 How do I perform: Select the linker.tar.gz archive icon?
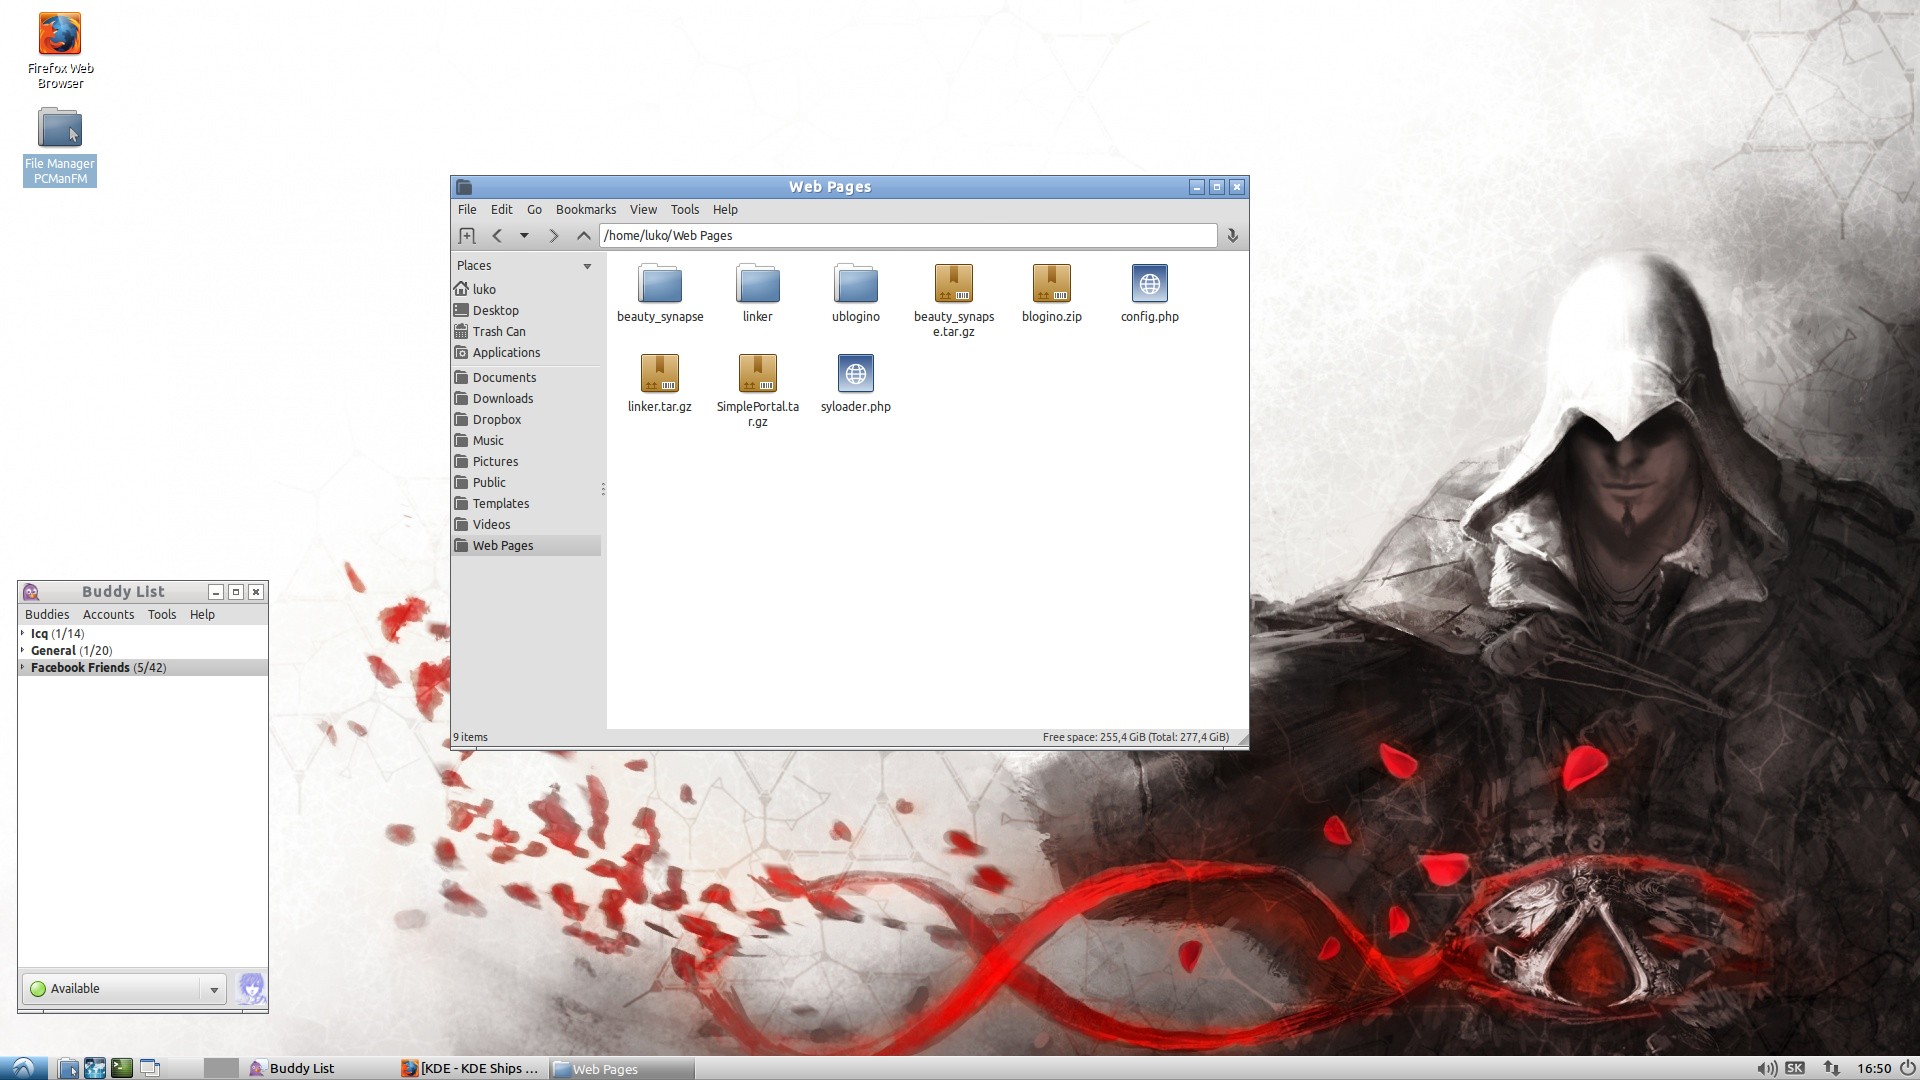(x=660, y=374)
